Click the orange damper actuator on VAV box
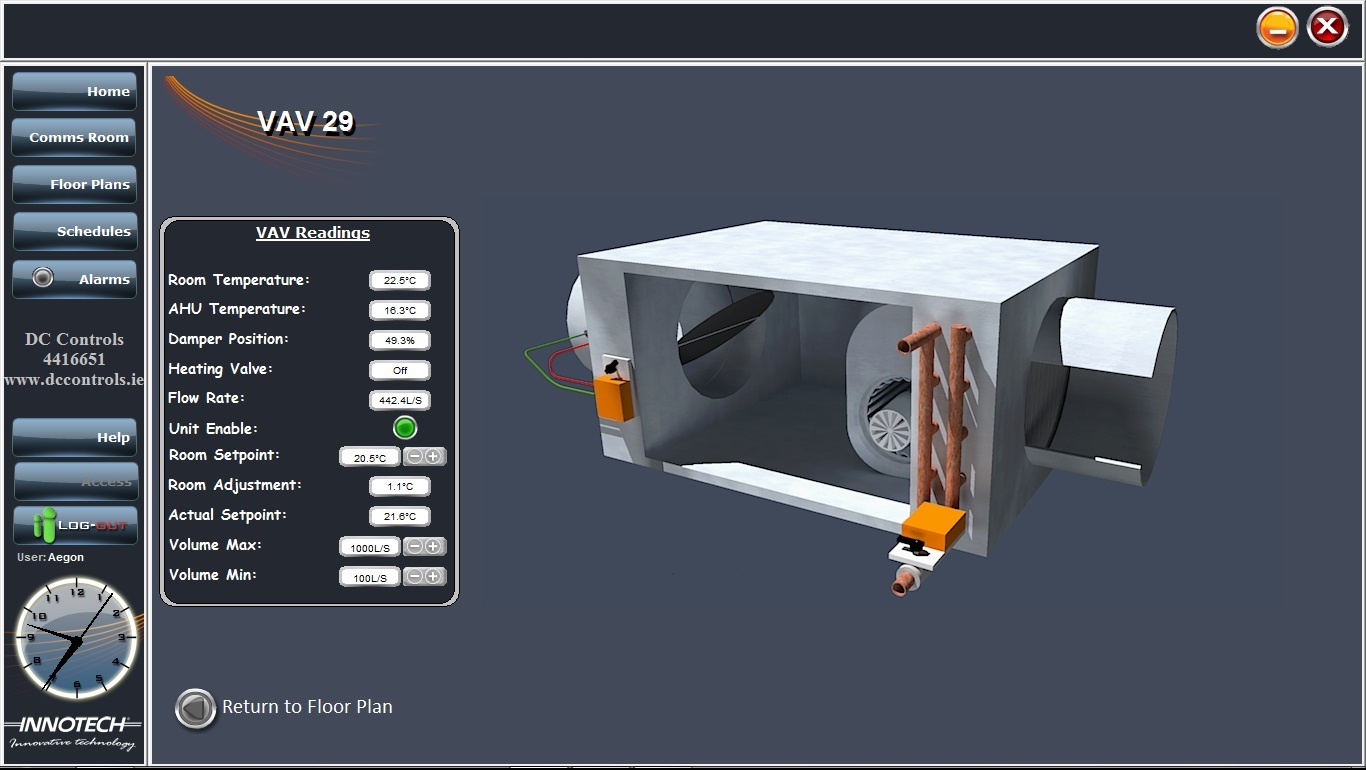 [x=613, y=398]
